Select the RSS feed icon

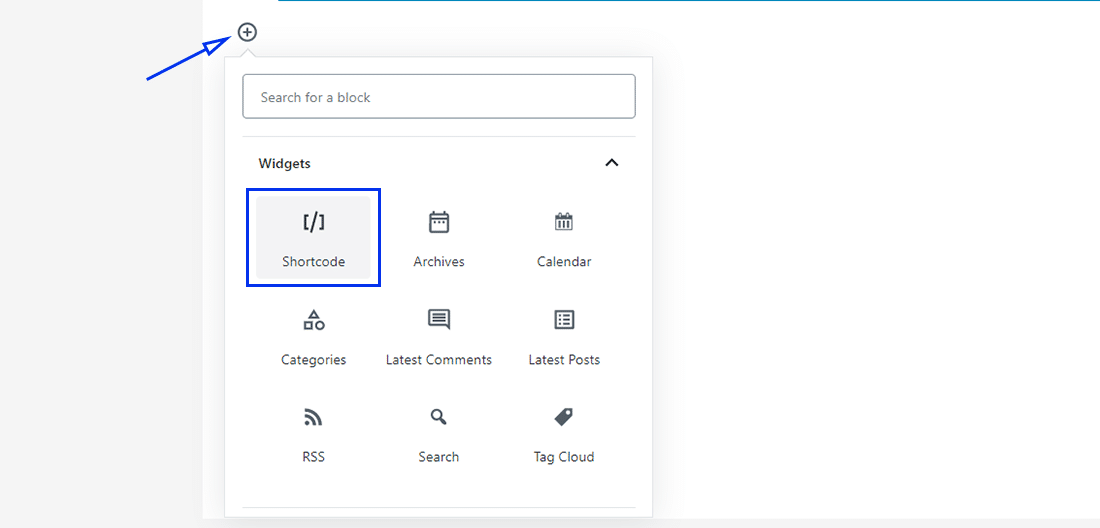[x=314, y=417]
